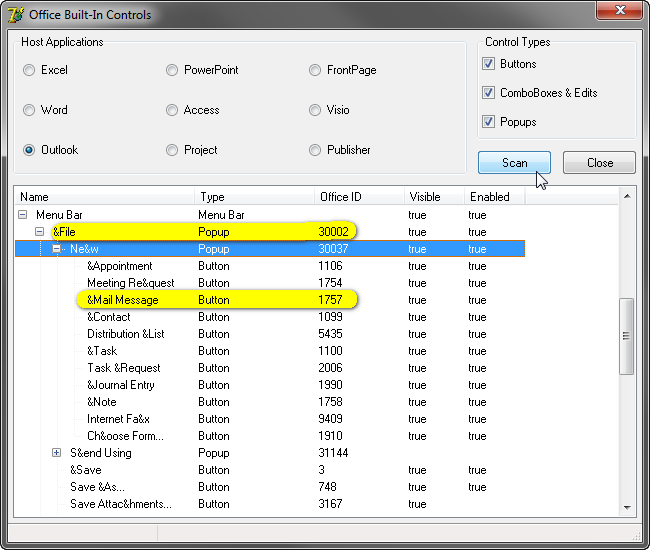Click the vertical scrollbar thumb

626,336
